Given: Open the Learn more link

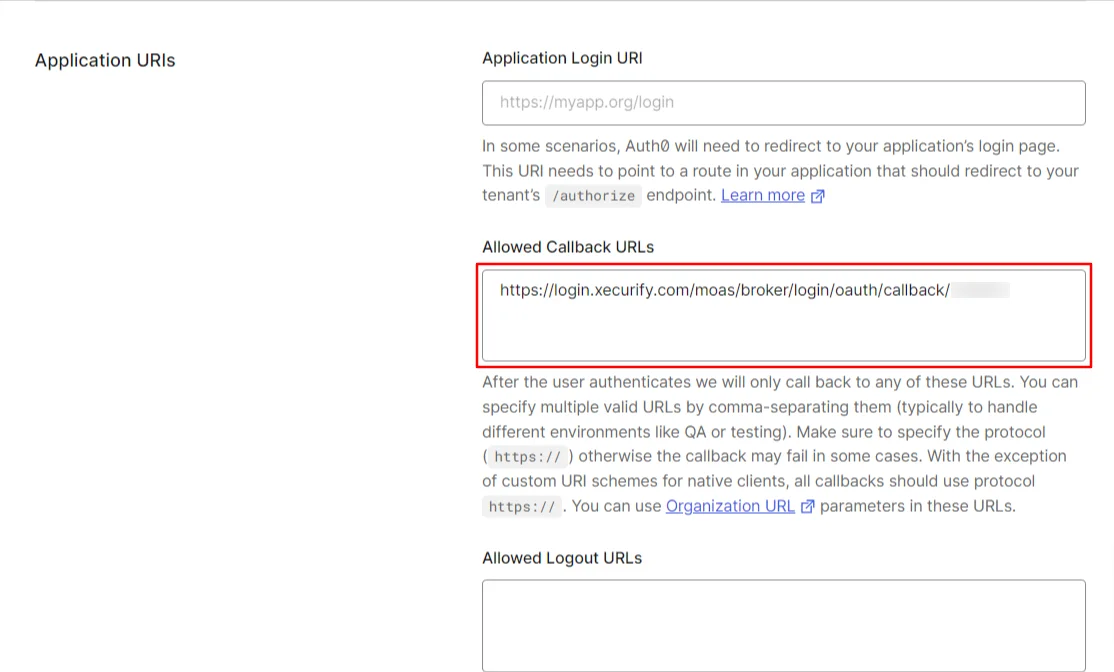Looking at the screenshot, I should click(763, 195).
